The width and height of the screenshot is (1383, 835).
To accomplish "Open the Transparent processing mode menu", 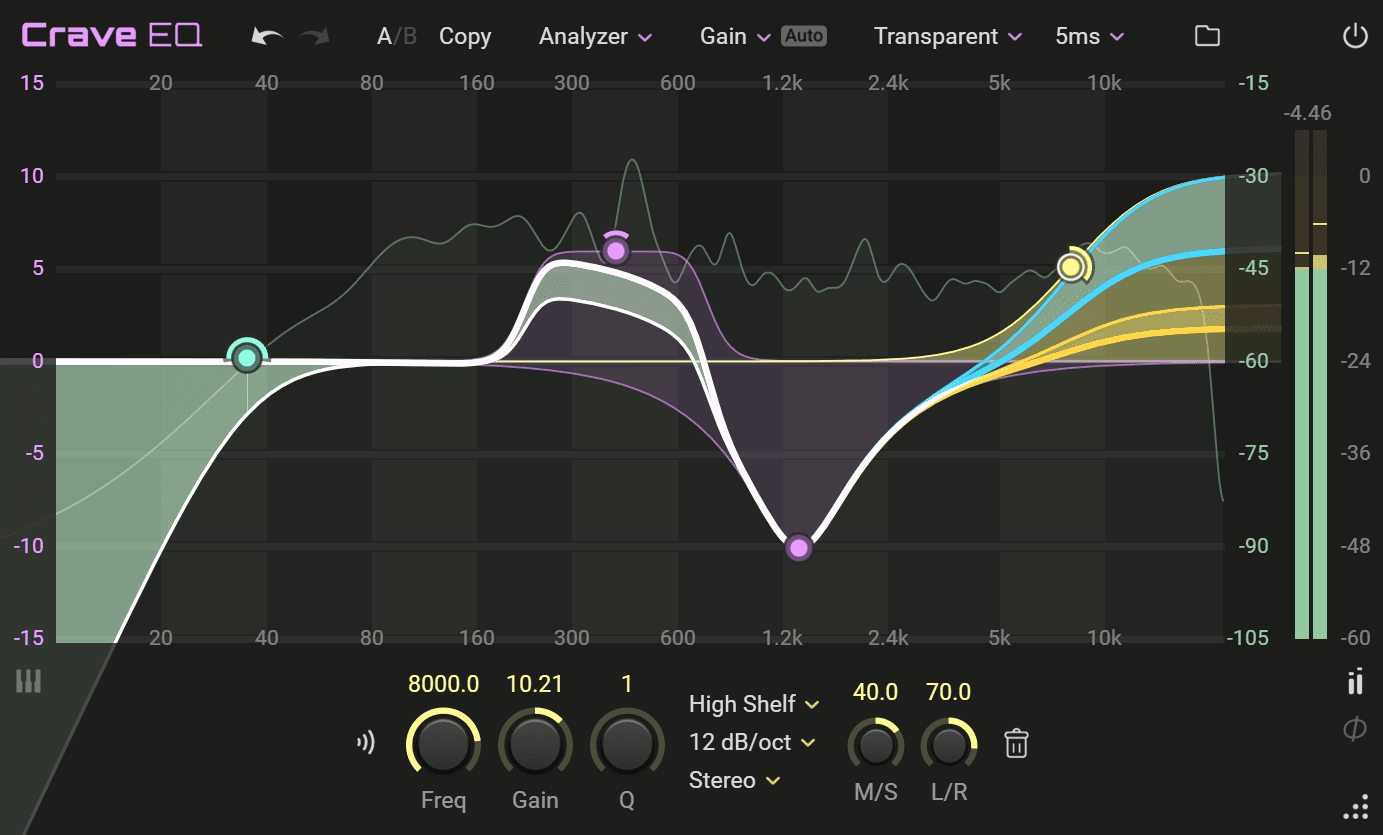I will coord(946,35).
